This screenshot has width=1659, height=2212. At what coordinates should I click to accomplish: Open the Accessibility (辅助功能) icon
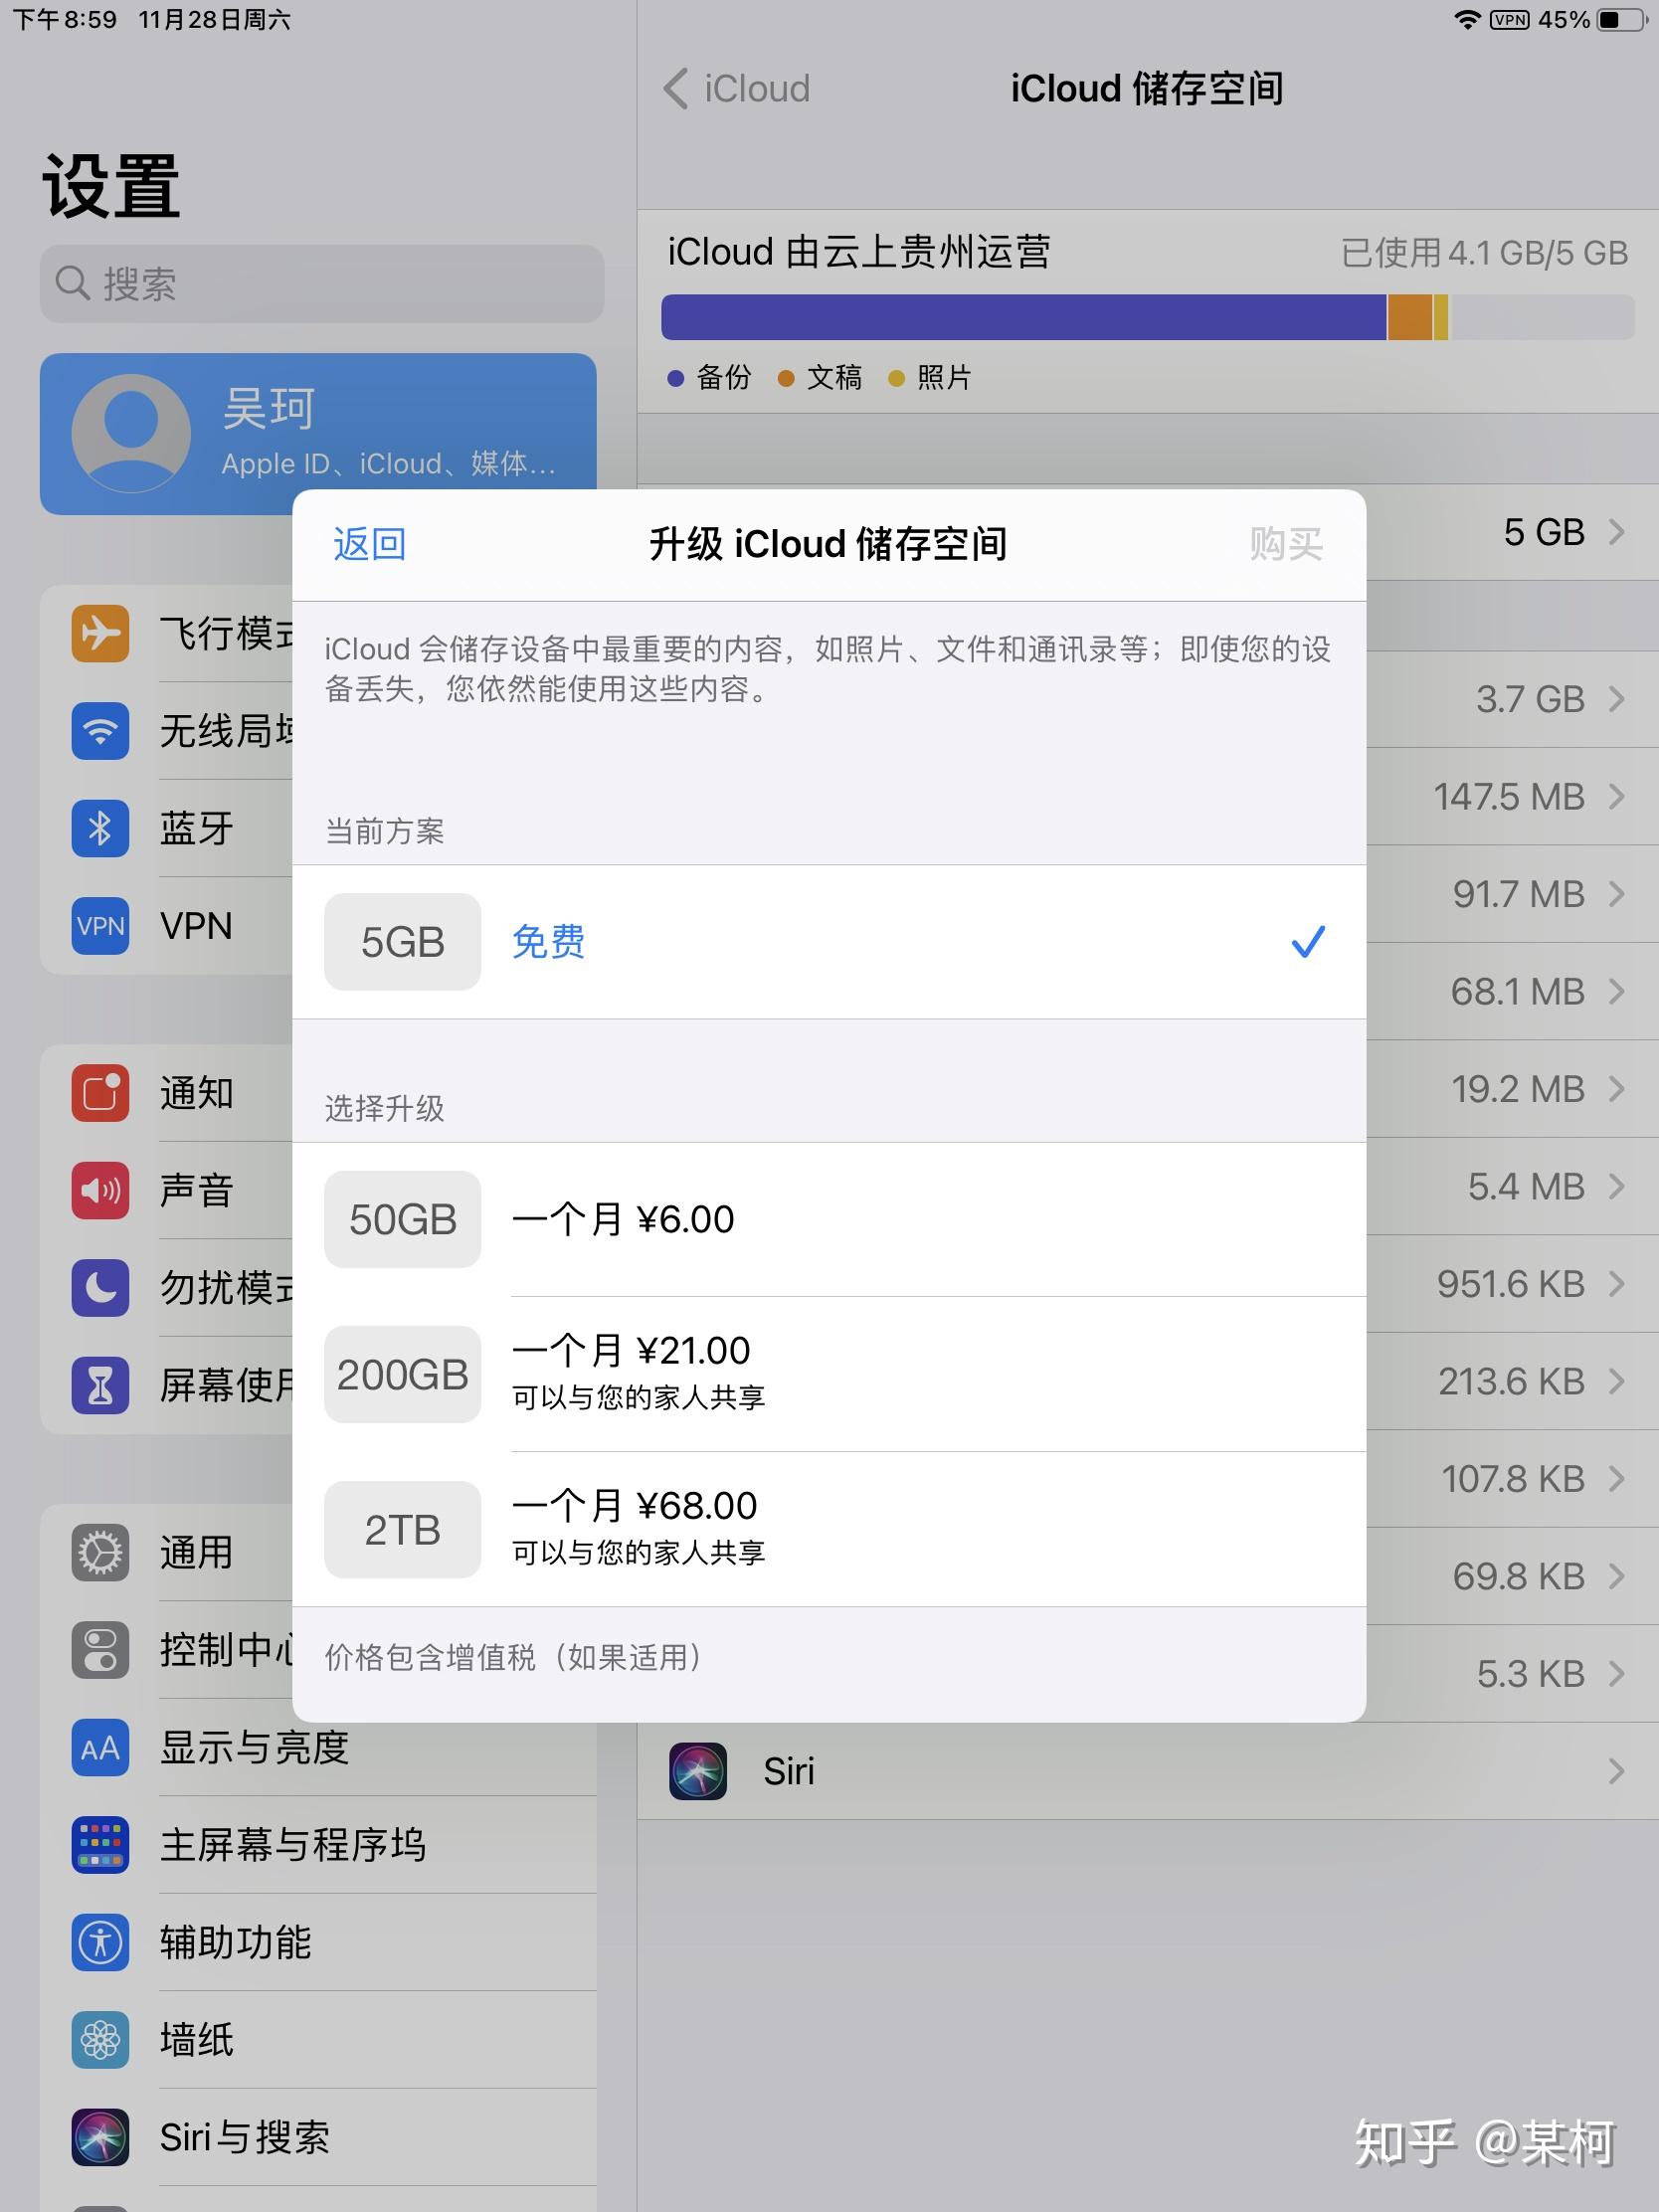tap(100, 1943)
